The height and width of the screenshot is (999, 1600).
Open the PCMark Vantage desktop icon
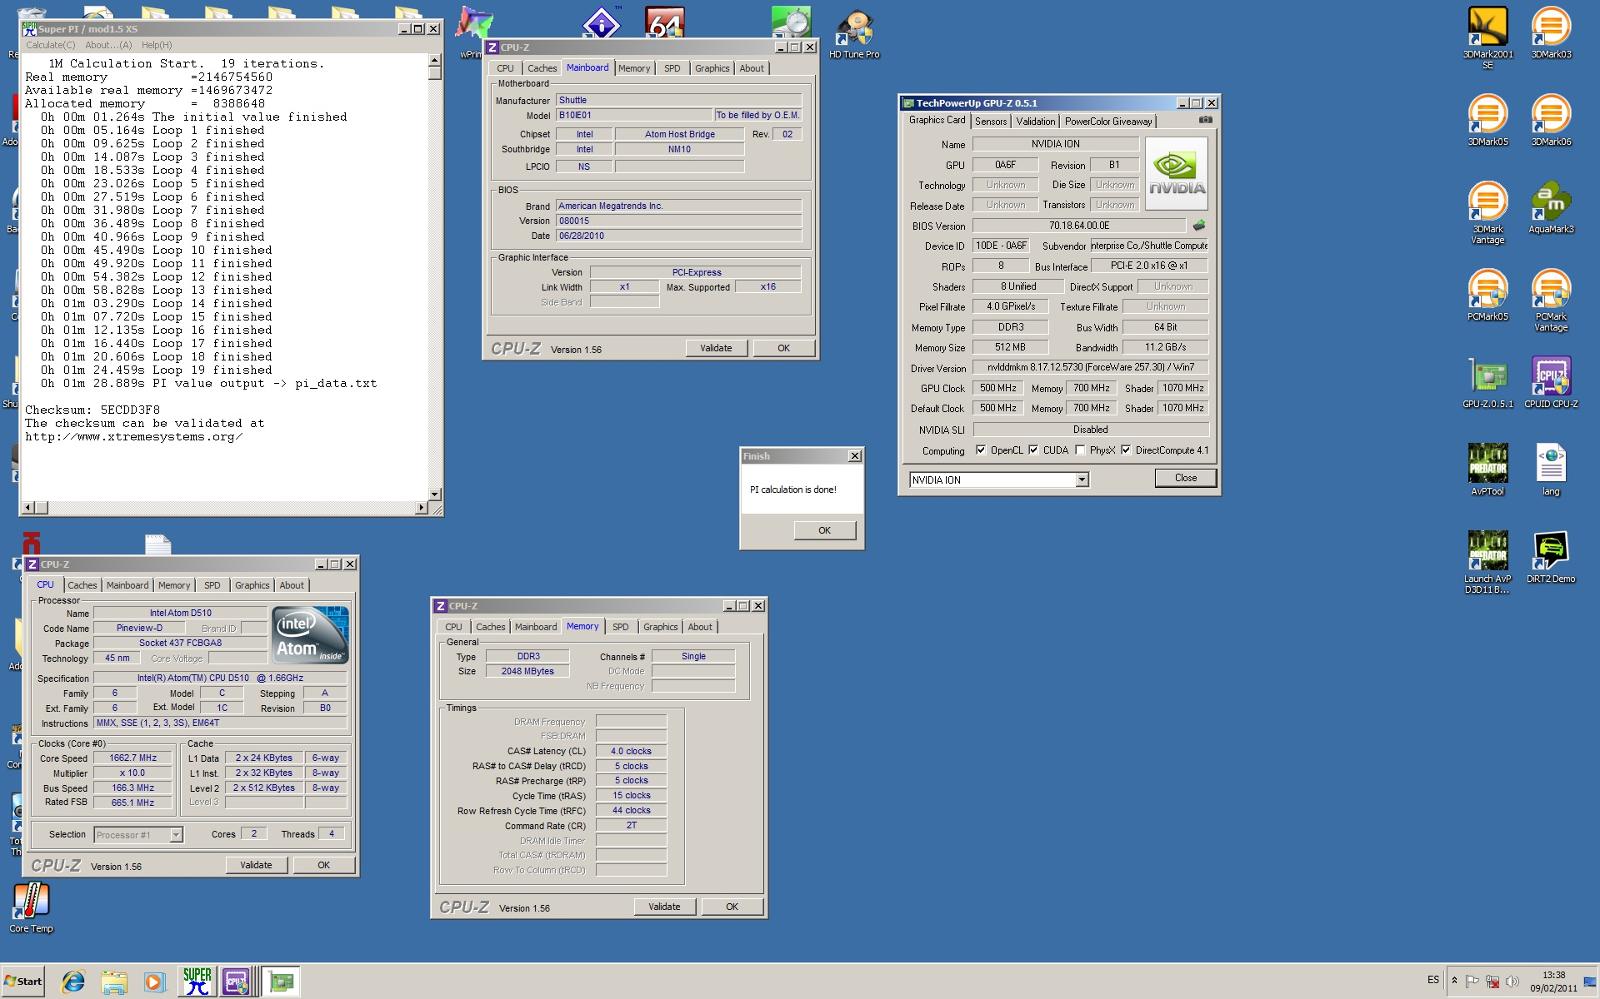click(x=1550, y=300)
